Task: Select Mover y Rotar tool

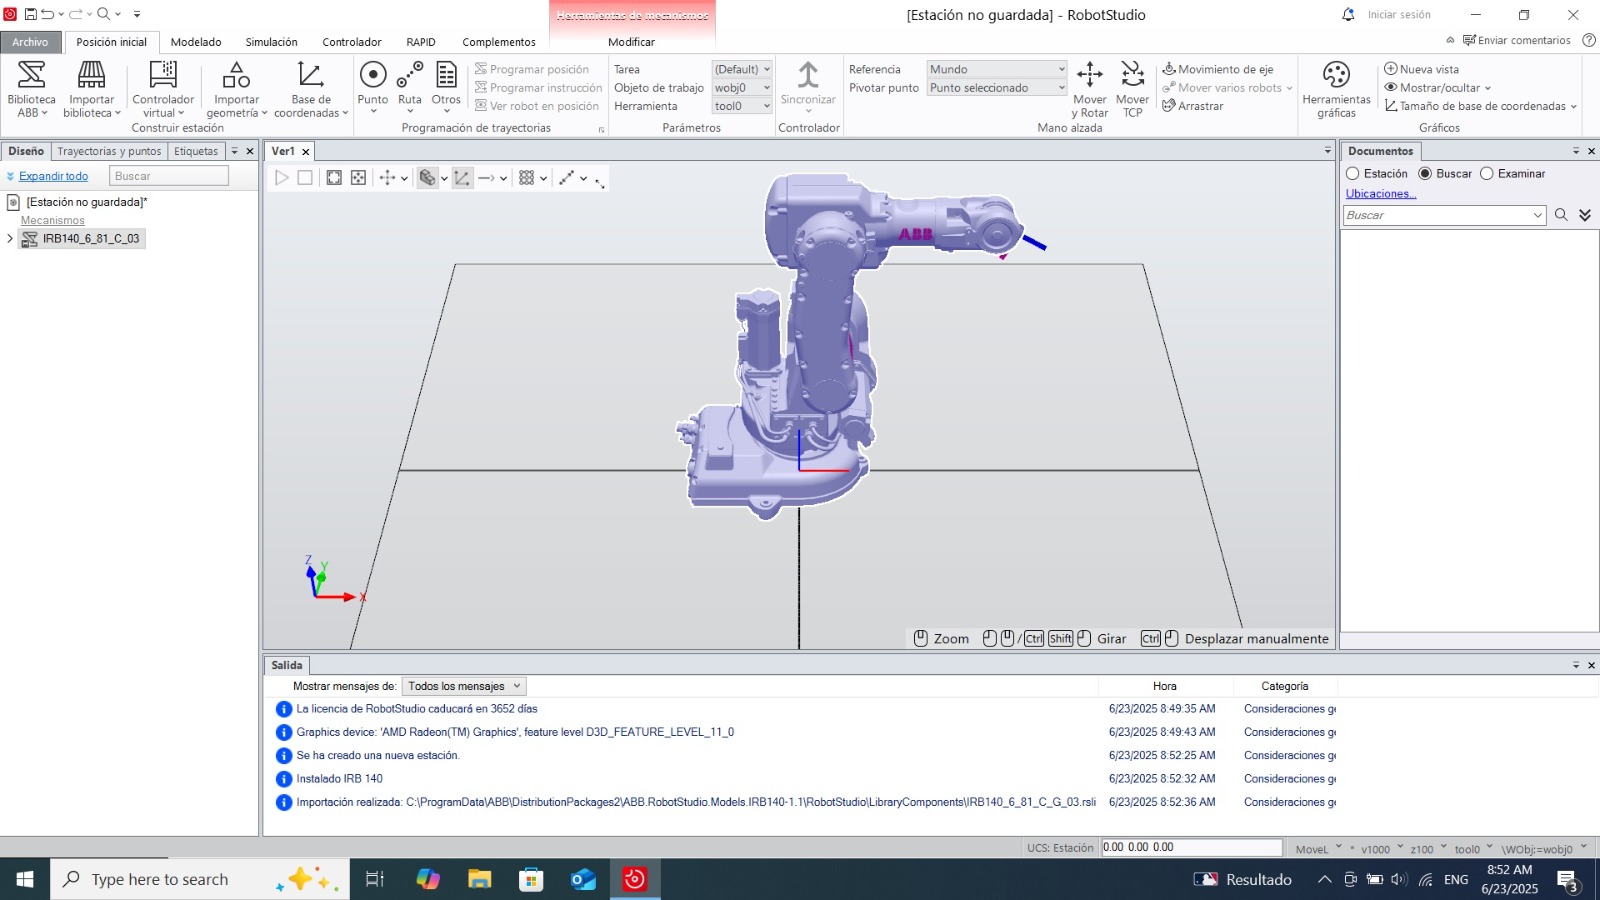Action: coord(1090,89)
